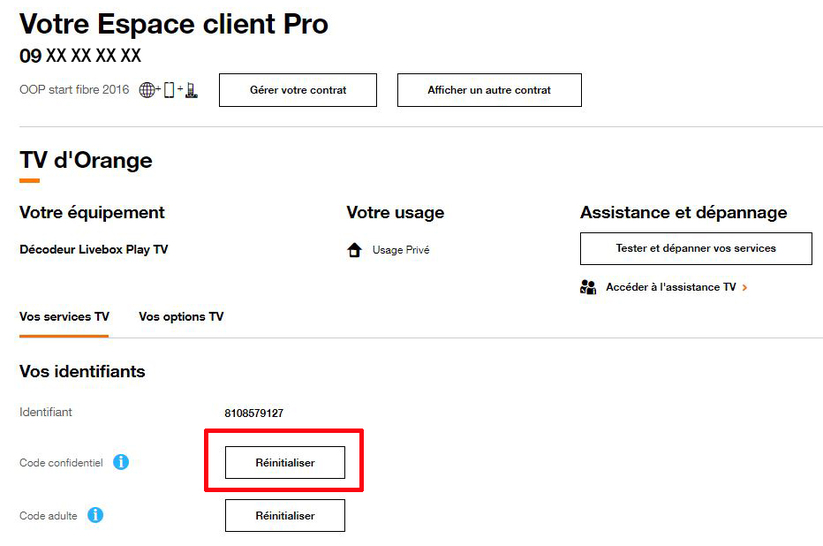Screen dimensions: 823x546
Task: Click the Votre Espace client Pro title
Action: coord(174,25)
